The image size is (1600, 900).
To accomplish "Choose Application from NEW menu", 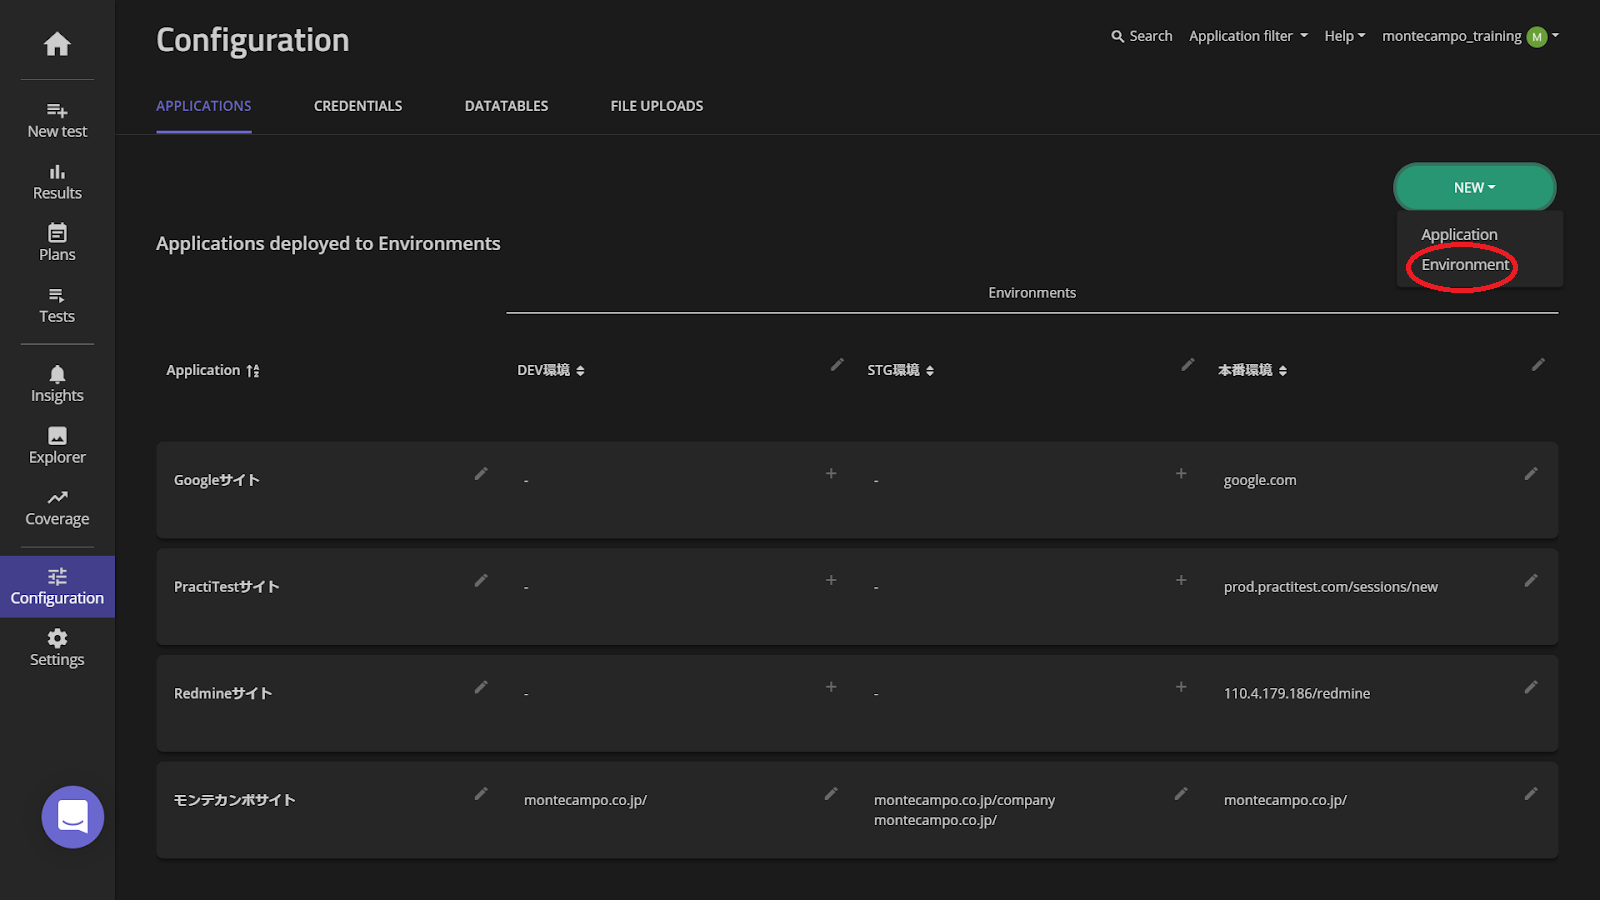I will tap(1459, 235).
